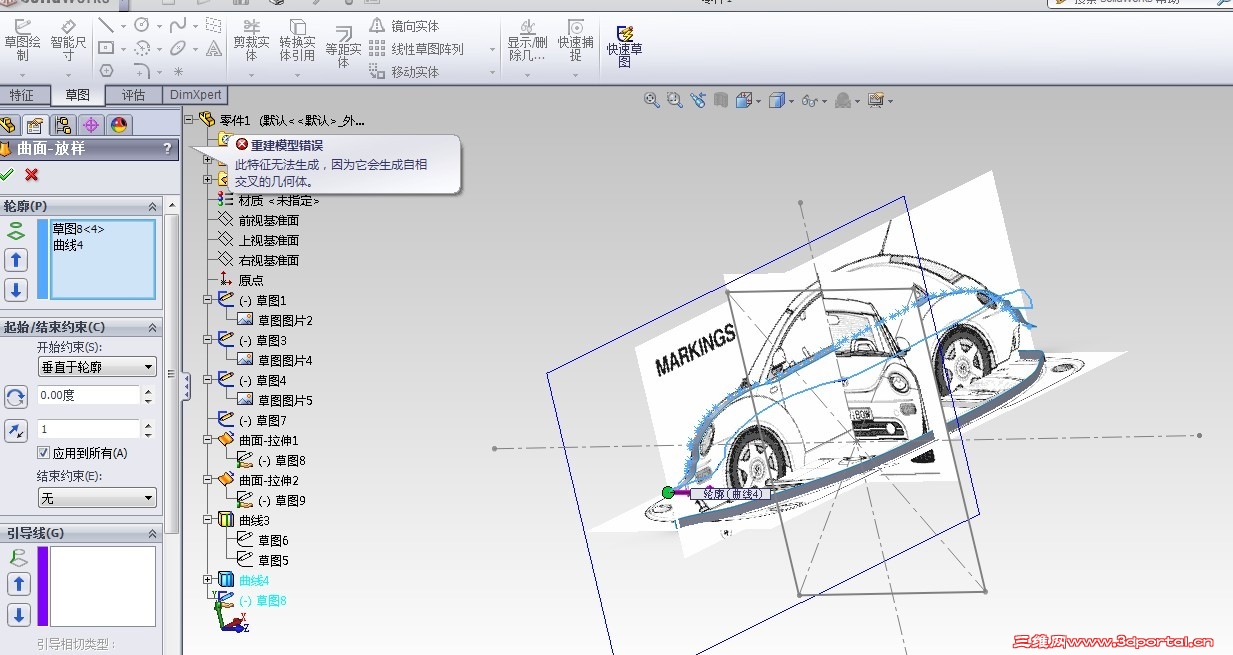
Task: Cancel surface loft with red X
Action: pos(32,175)
